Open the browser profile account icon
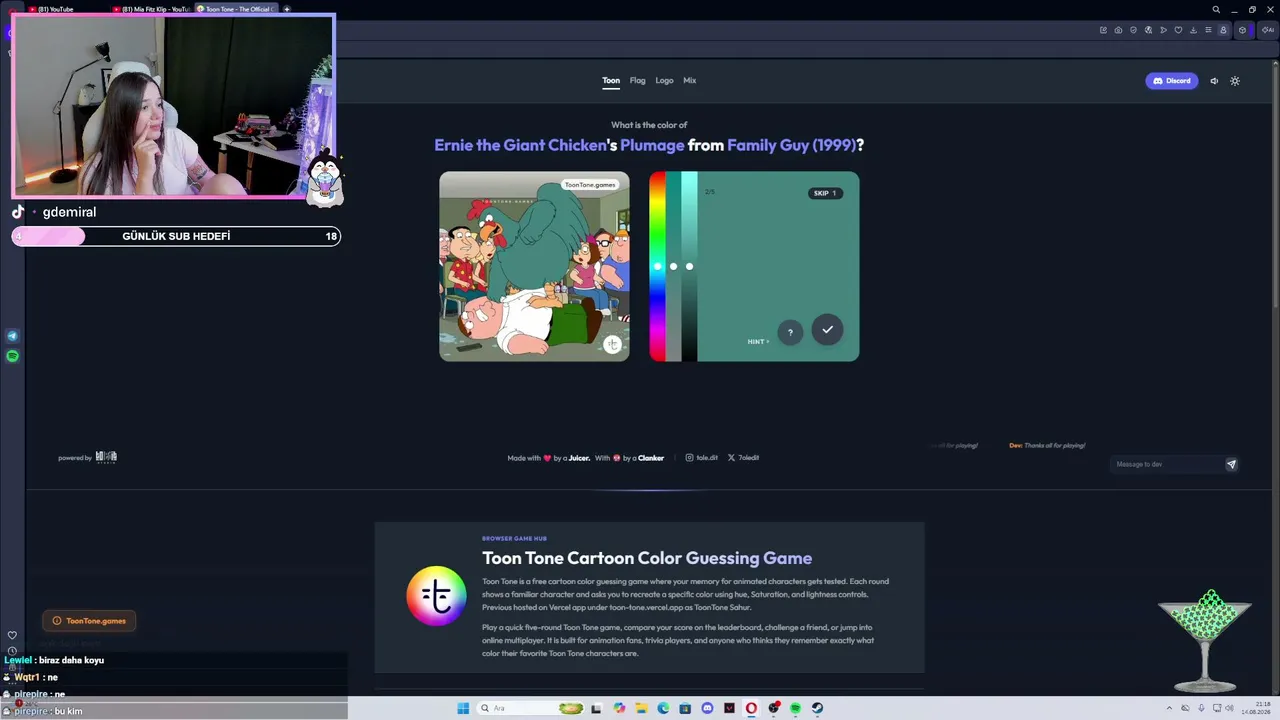 pyautogui.click(x=1223, y=30)
